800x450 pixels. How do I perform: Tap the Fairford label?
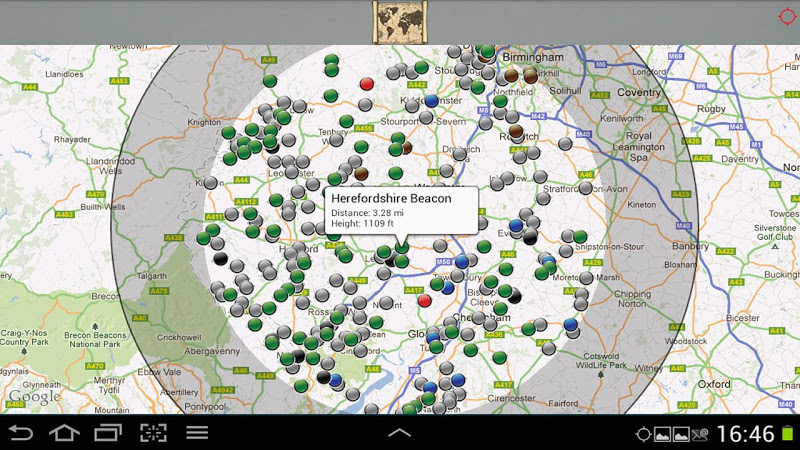click(x=563, y=403)
